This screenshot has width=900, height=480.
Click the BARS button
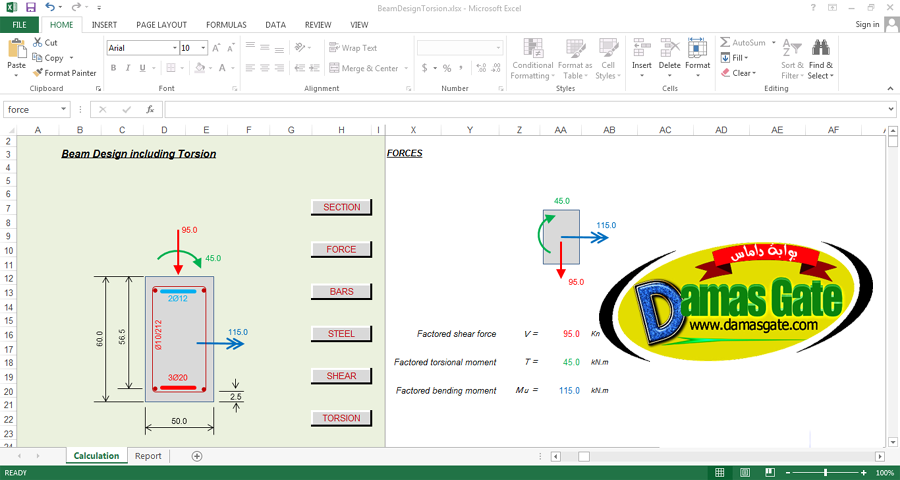pyautogui.click(x=342, y=292)
